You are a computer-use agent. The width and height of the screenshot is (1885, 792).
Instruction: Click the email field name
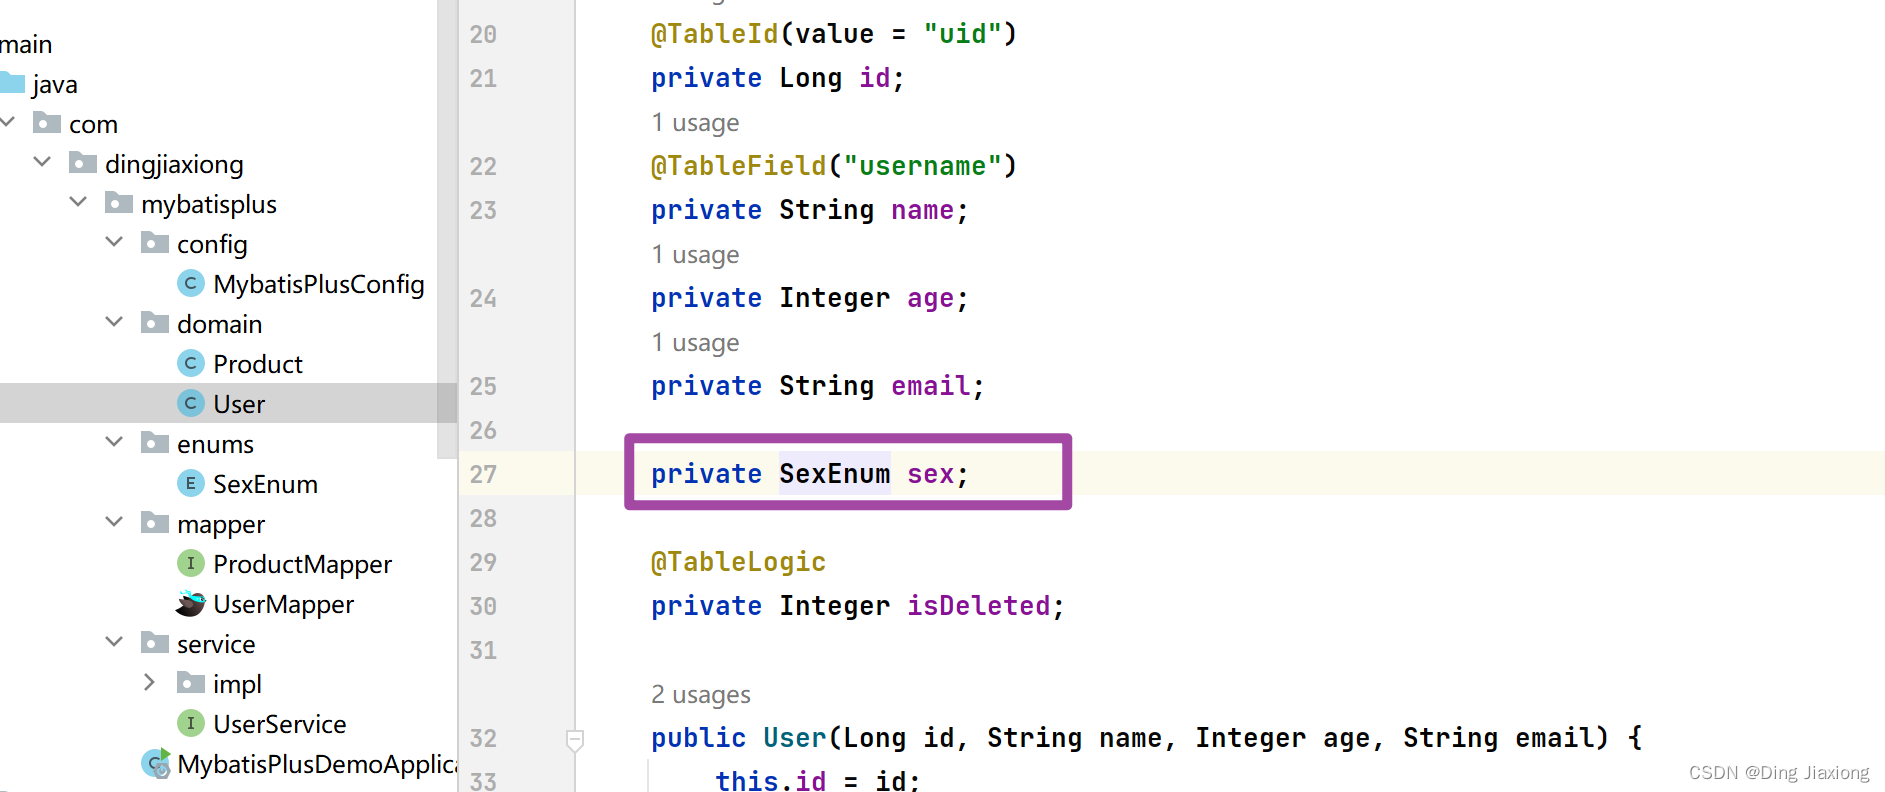tap(930, 386)
